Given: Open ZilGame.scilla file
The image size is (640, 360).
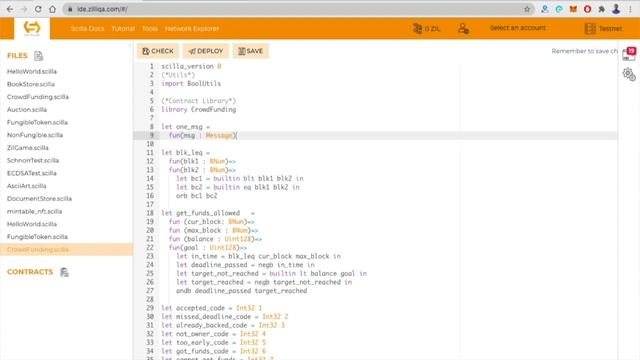Looking at the screenshot, I should click(27, 147).
